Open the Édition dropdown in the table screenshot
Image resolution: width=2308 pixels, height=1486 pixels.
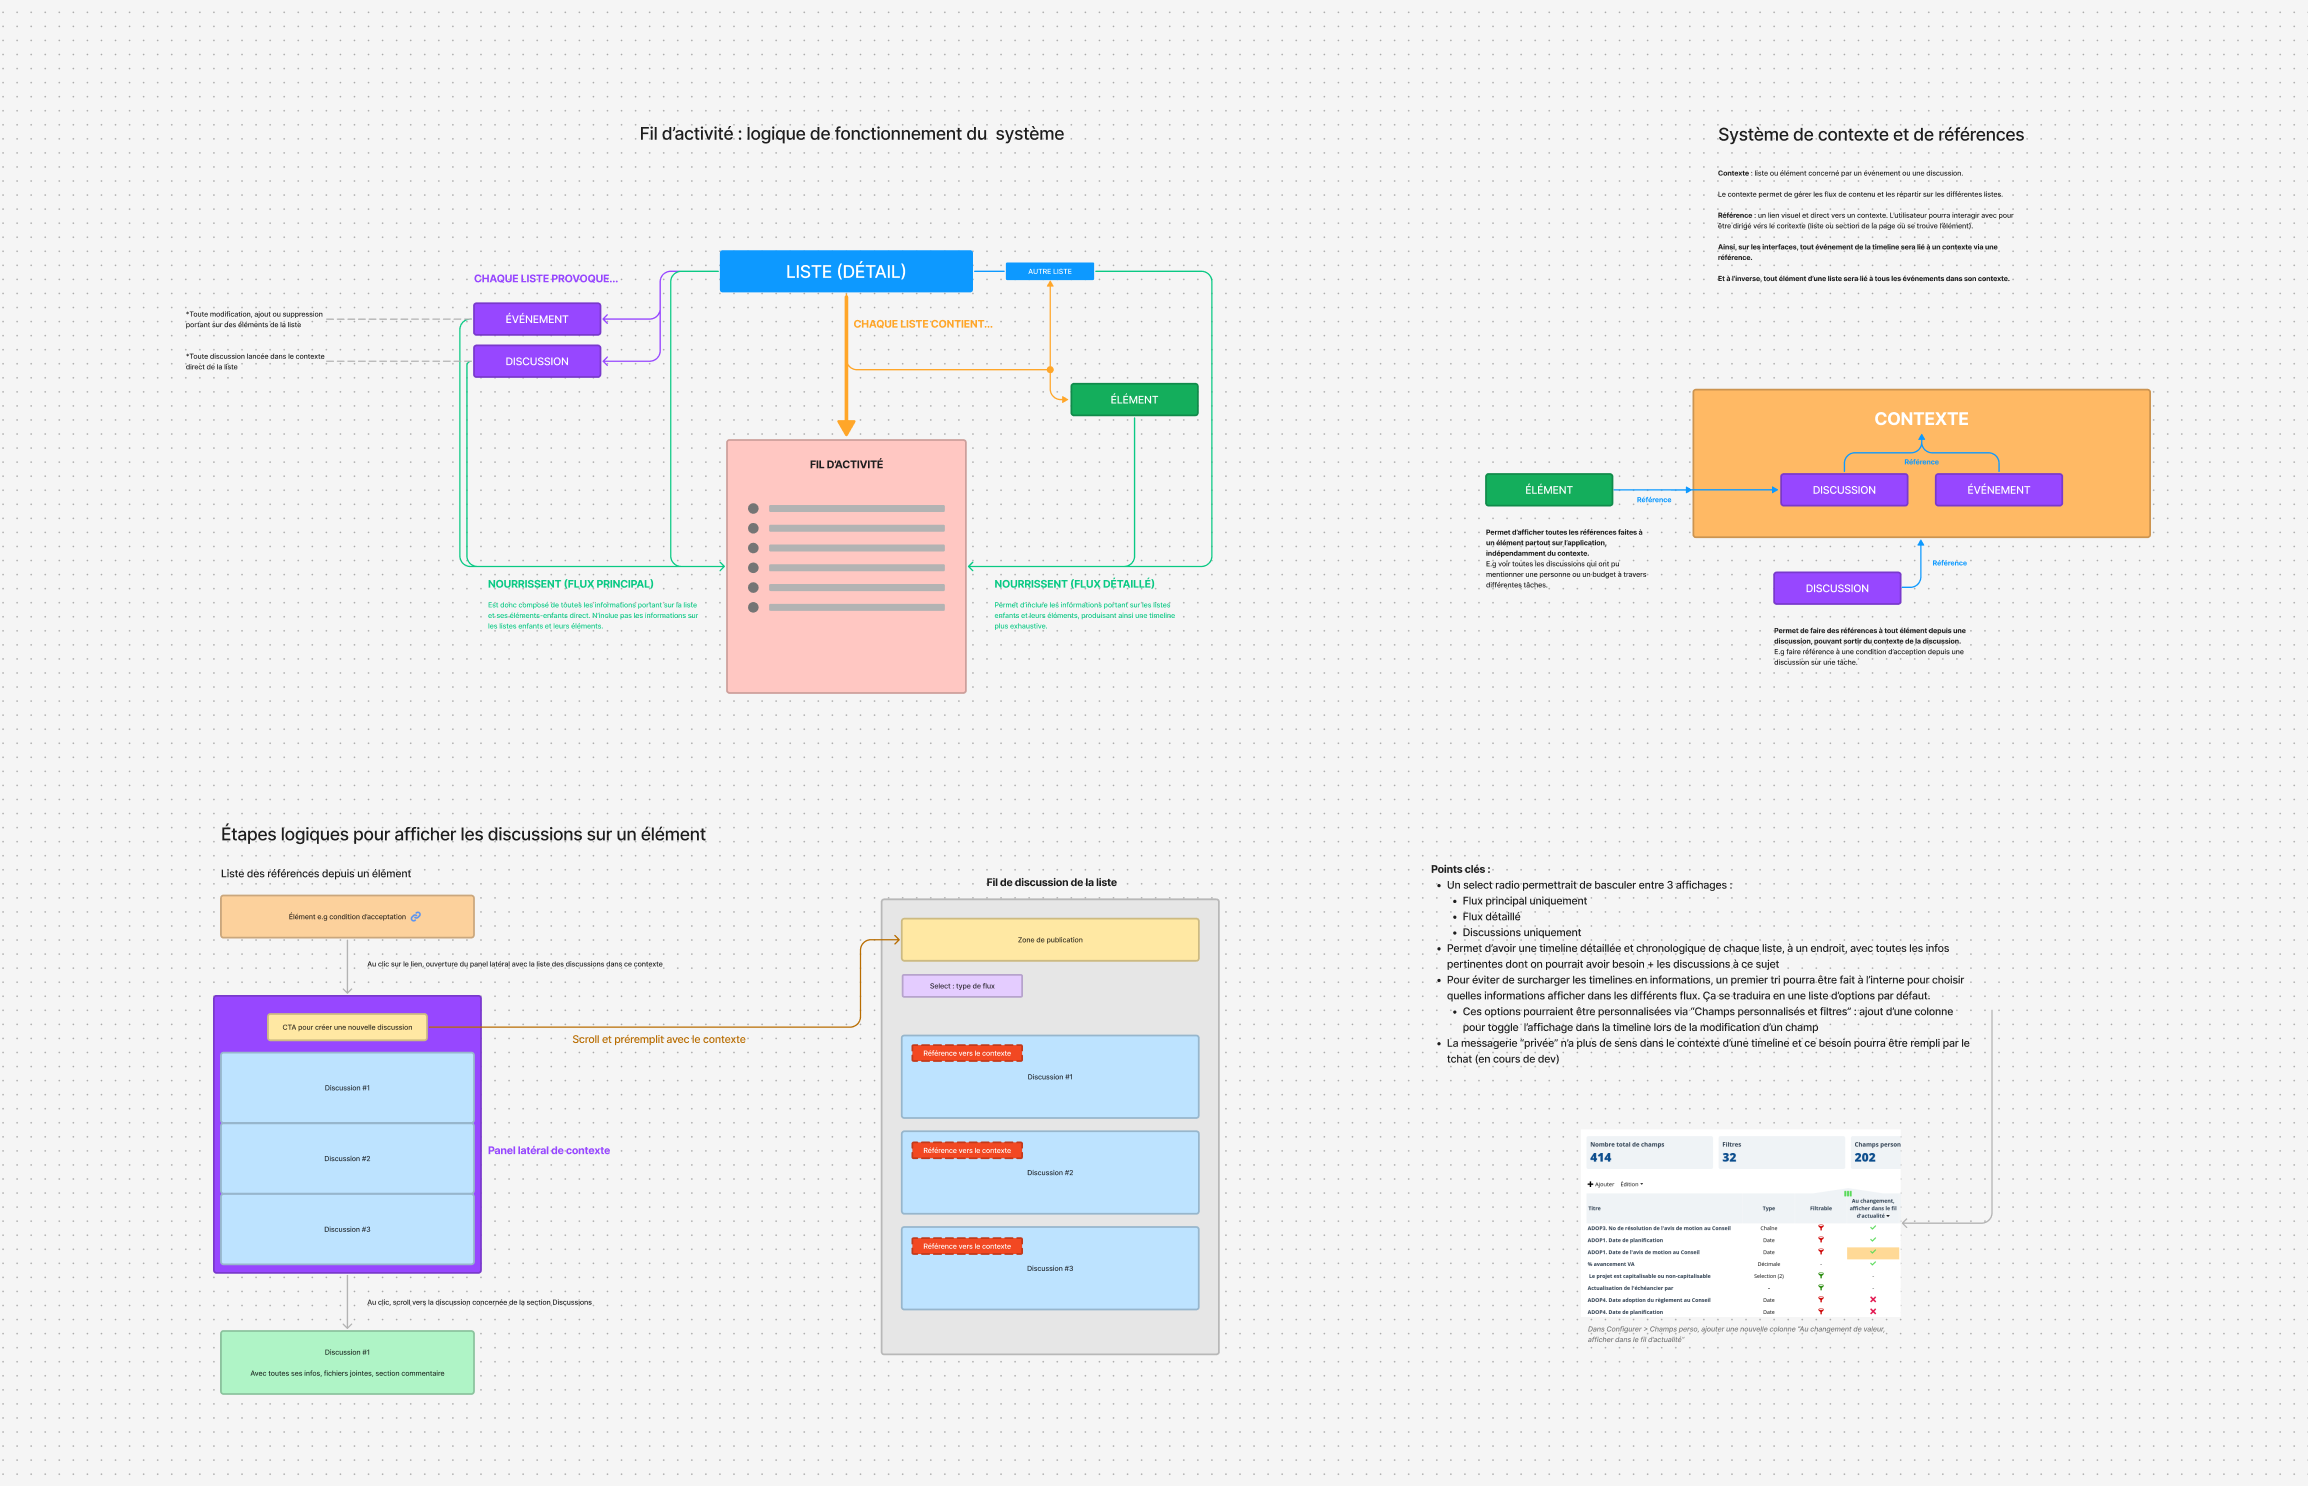(x=1632, y=1184)
